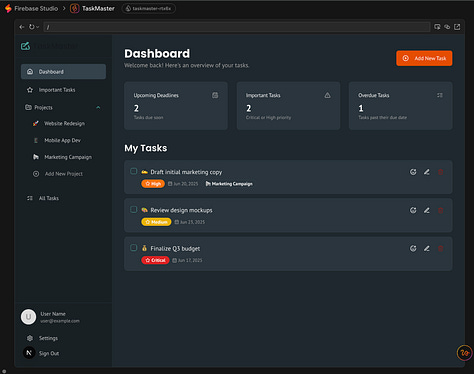This screenshot has width=474, height=374.
Task: Edit the Draft initial marketing copy task
Action: [x=427, y=172]
